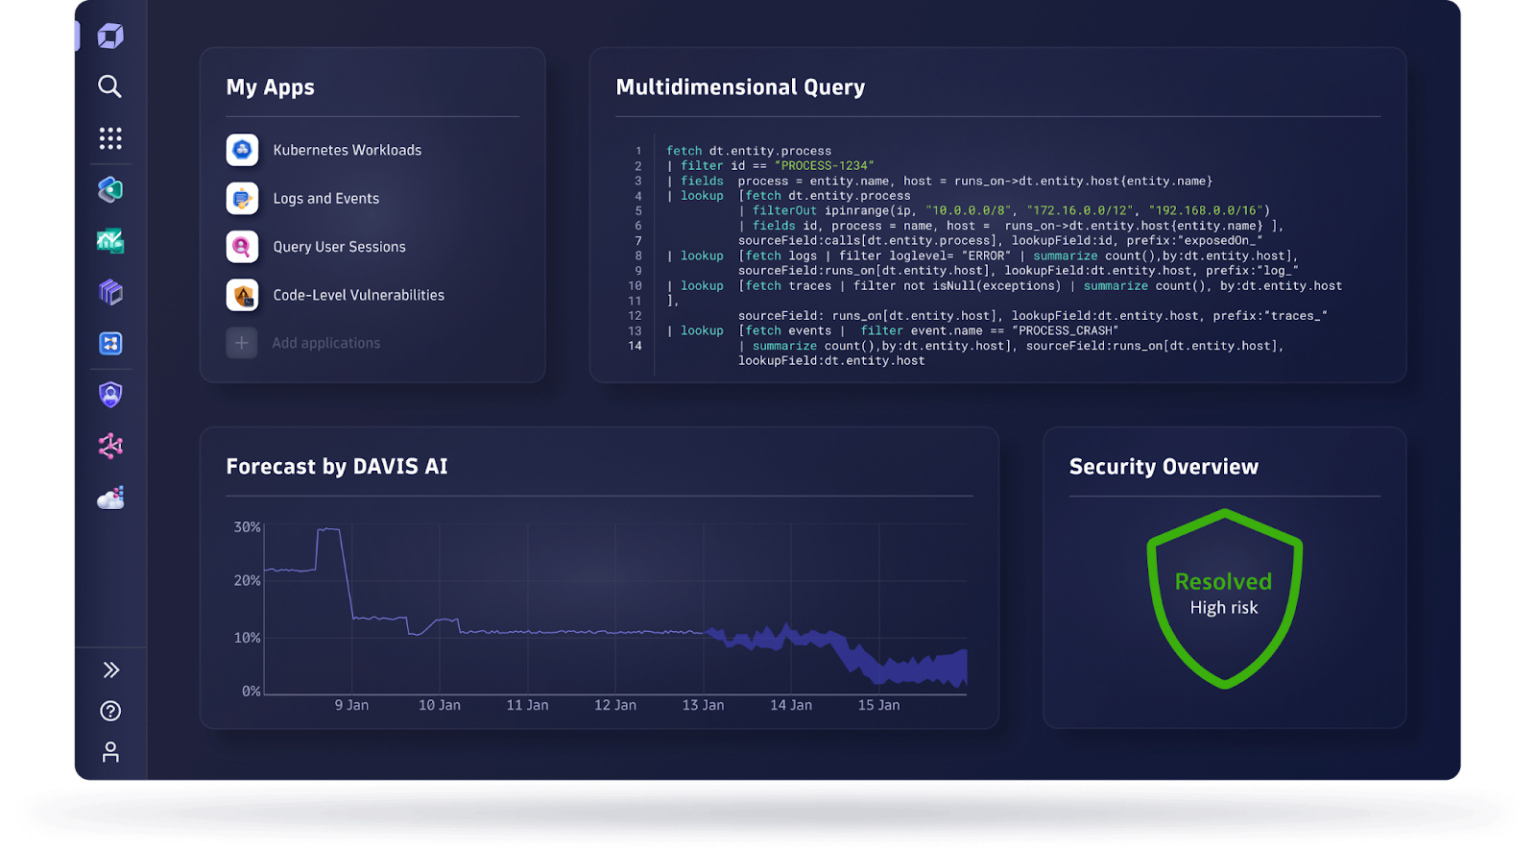This screenshot has width=1536, height=851.
Task: Launch the Davis AI network icon in the sidebar
Action: (110, 446)
